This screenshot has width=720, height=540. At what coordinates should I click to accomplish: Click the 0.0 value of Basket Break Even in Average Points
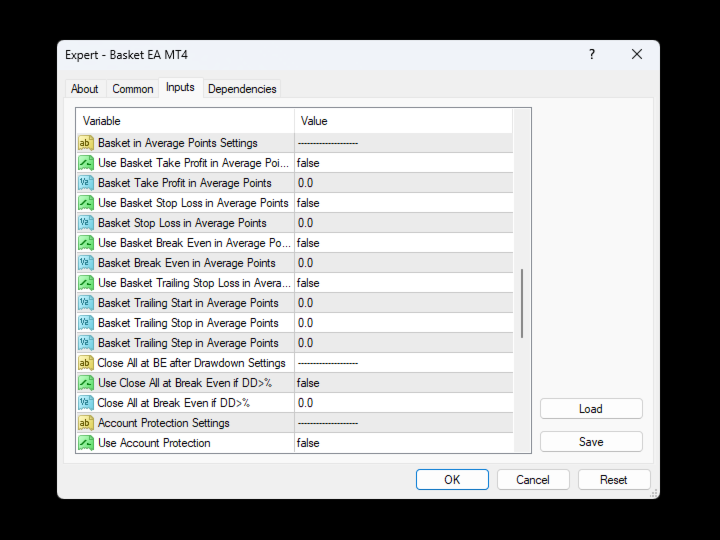point(305,263)
